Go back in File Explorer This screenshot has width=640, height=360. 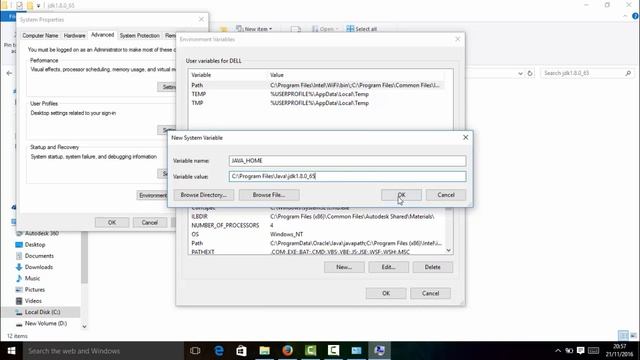coord(9,73)
